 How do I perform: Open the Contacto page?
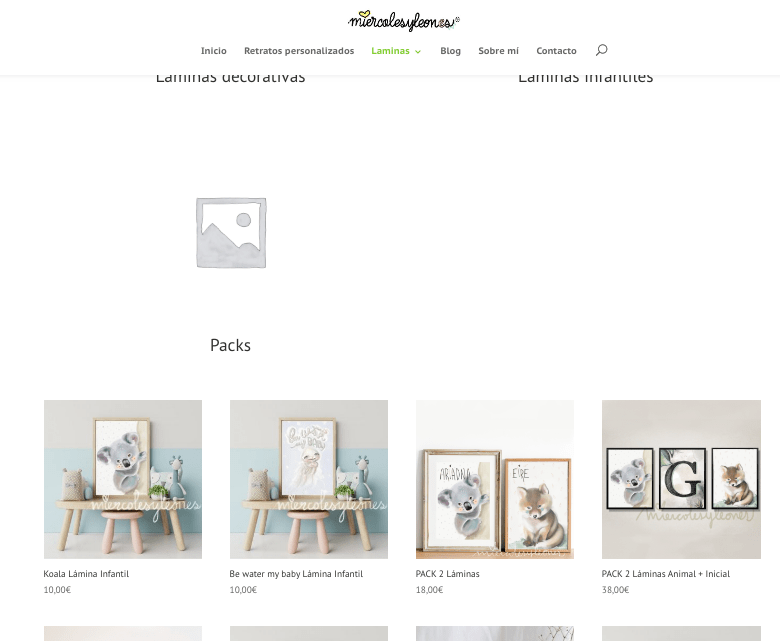point(556,51)
